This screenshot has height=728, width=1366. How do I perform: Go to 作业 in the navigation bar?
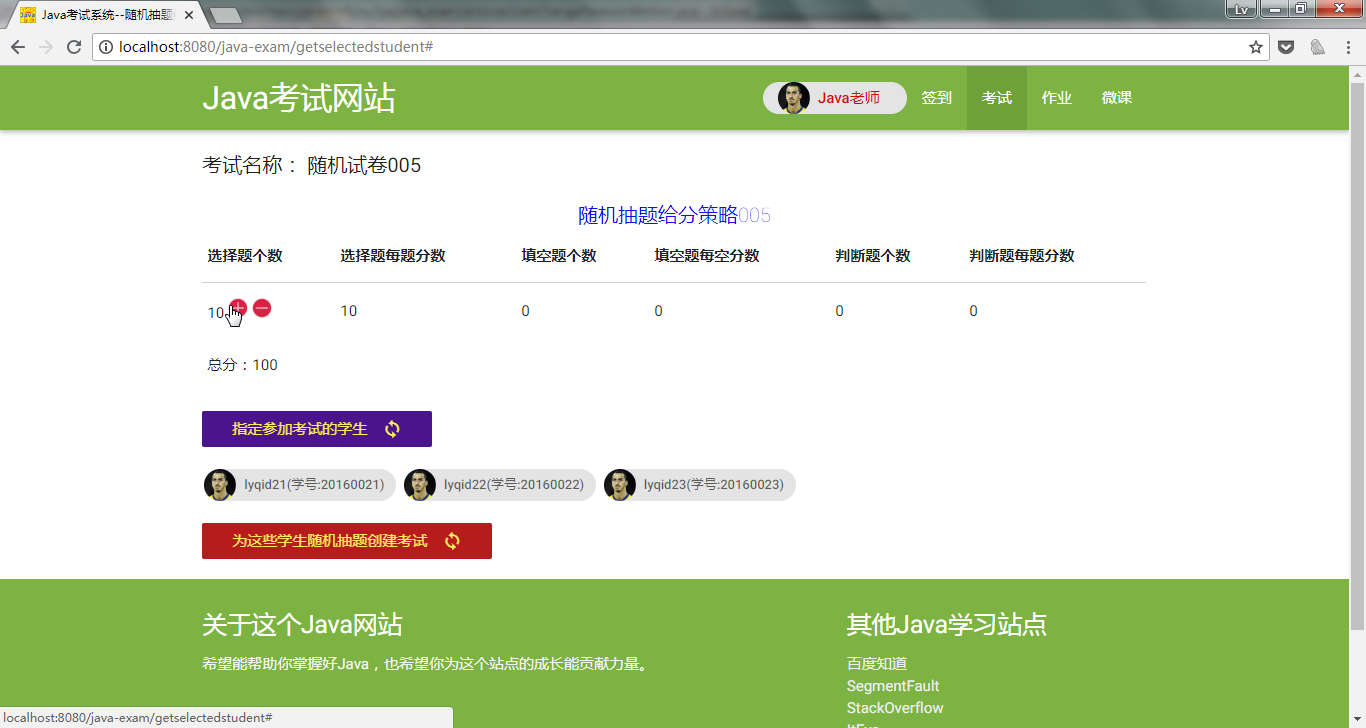[x=1057, y=98]
